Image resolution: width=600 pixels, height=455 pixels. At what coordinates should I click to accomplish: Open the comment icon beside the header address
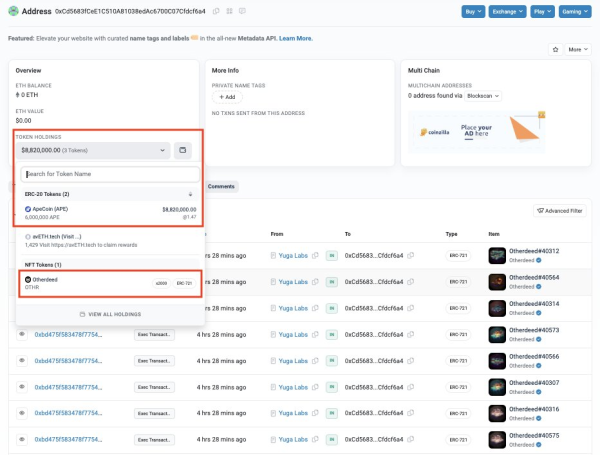(242, 11)
